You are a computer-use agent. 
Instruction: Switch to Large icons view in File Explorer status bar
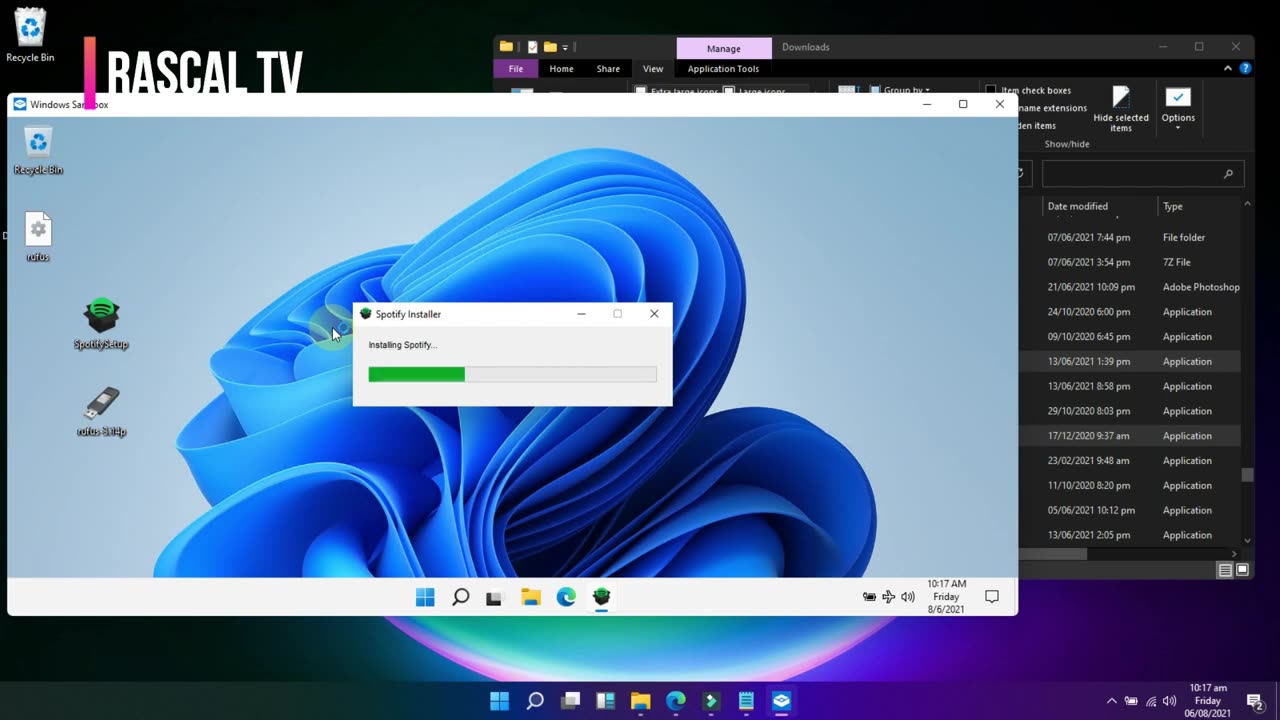(x=1242, y=570)
